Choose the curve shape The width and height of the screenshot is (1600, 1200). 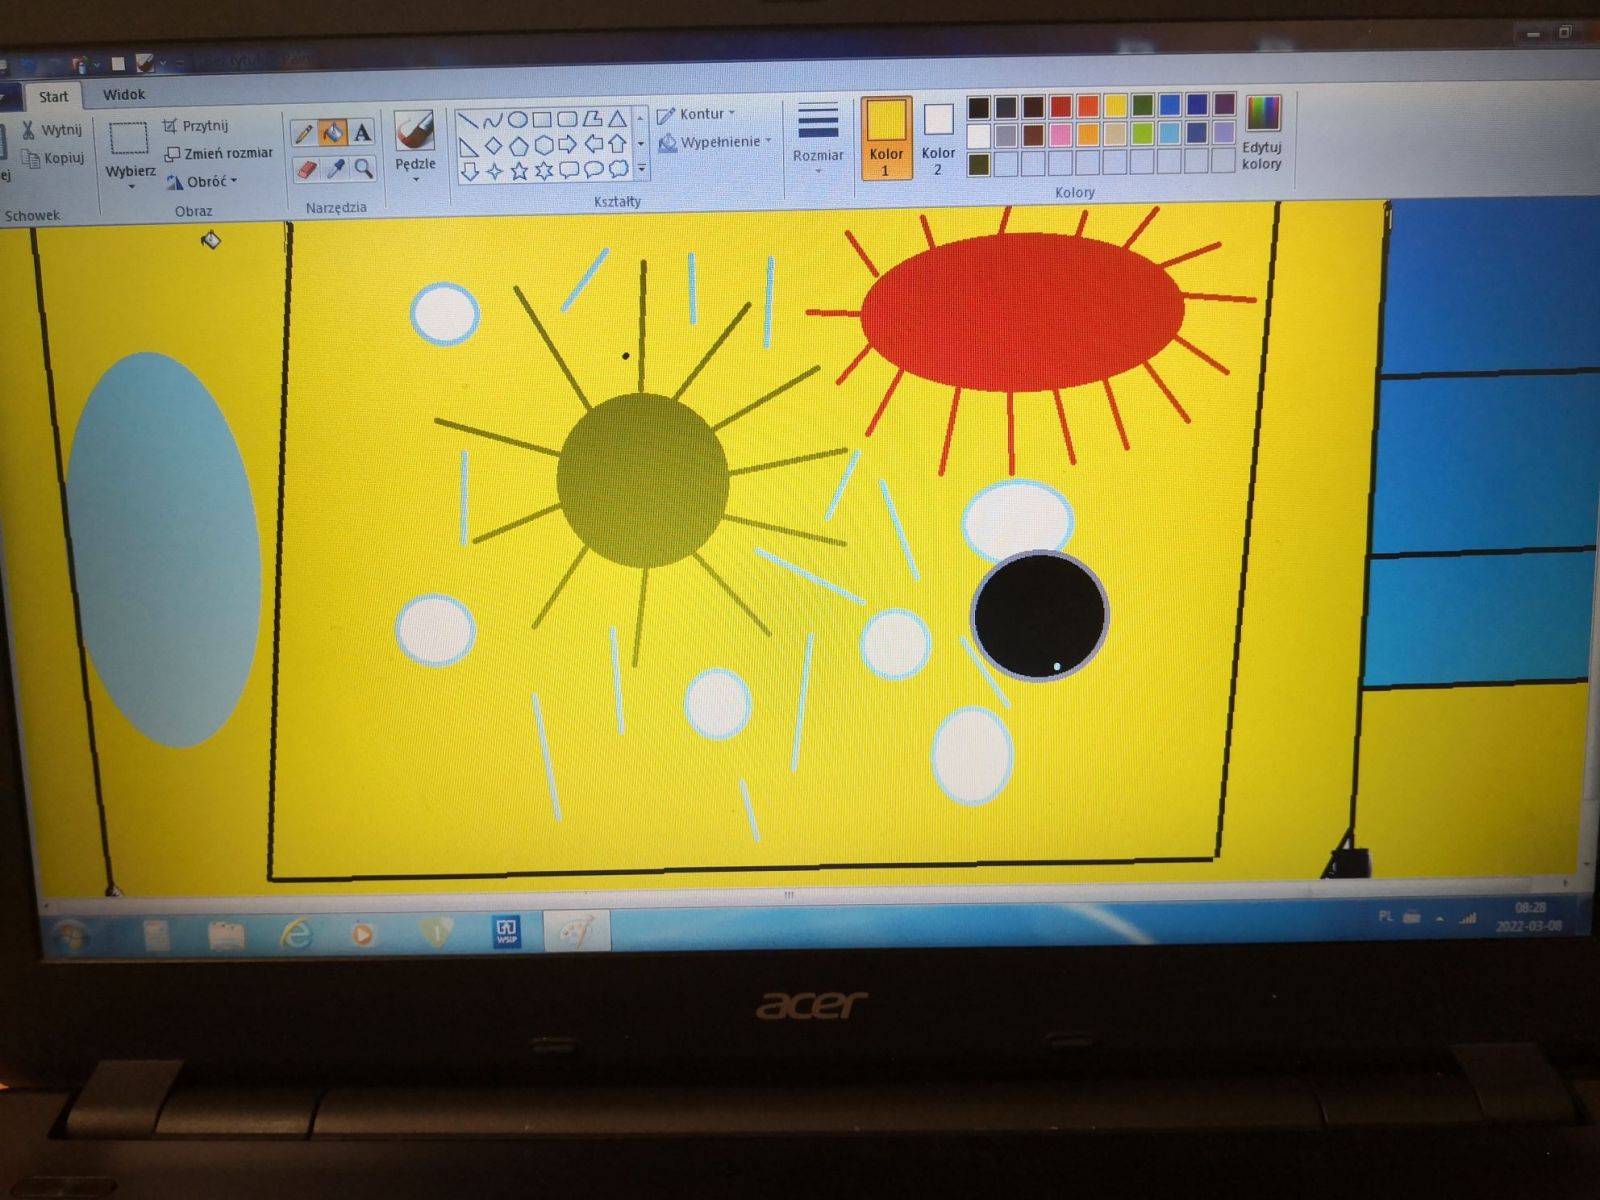492,120
